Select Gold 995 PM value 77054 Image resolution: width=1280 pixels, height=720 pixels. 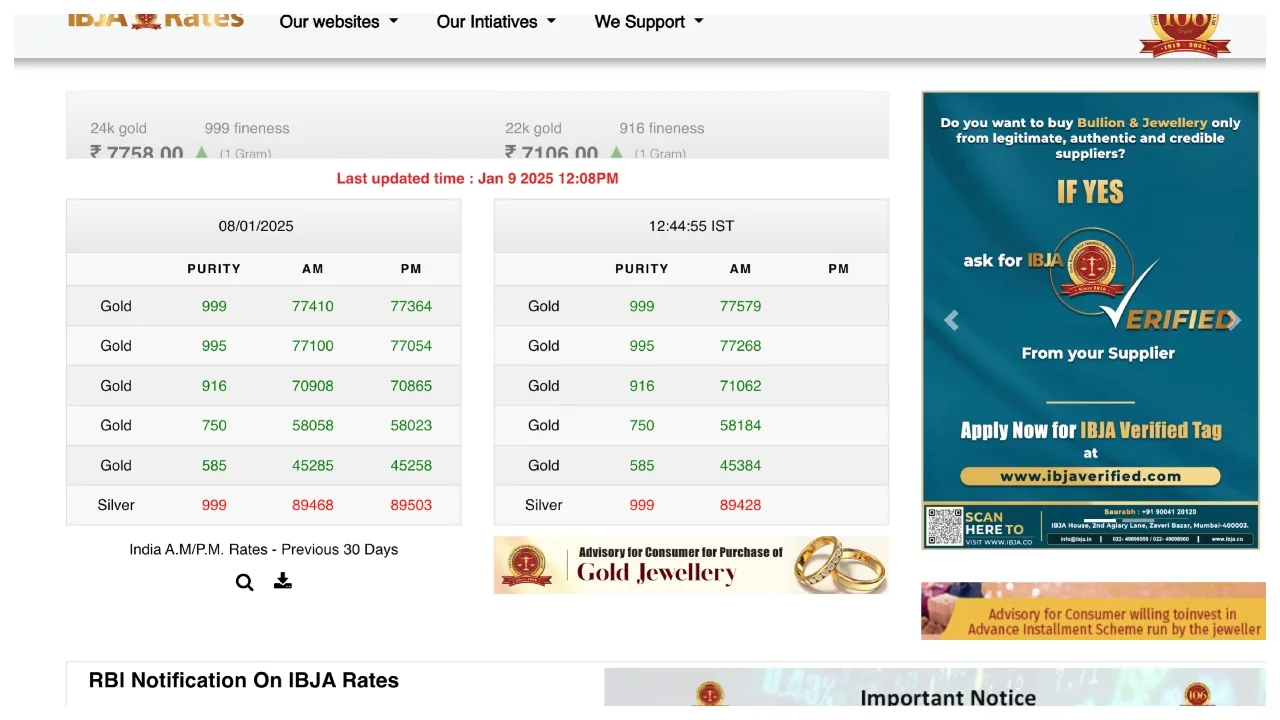pyautogui.click(x=411, y=346)
